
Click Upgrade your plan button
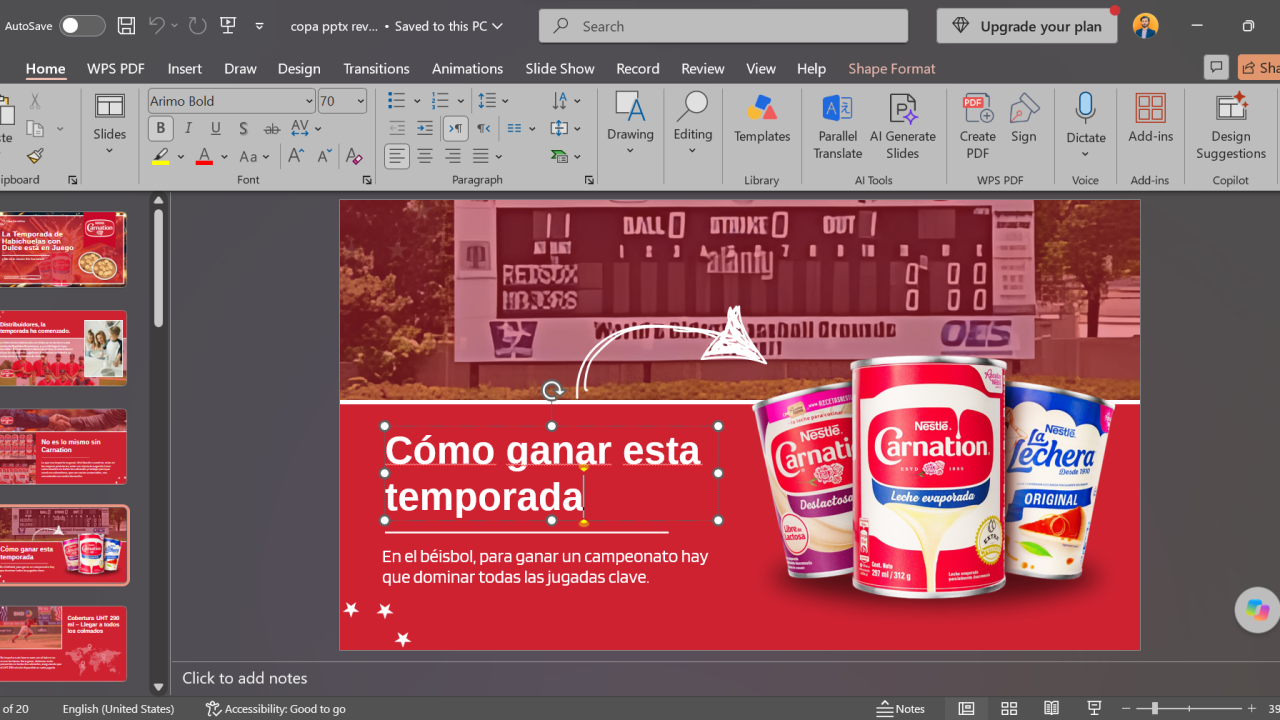point(1027,26)
